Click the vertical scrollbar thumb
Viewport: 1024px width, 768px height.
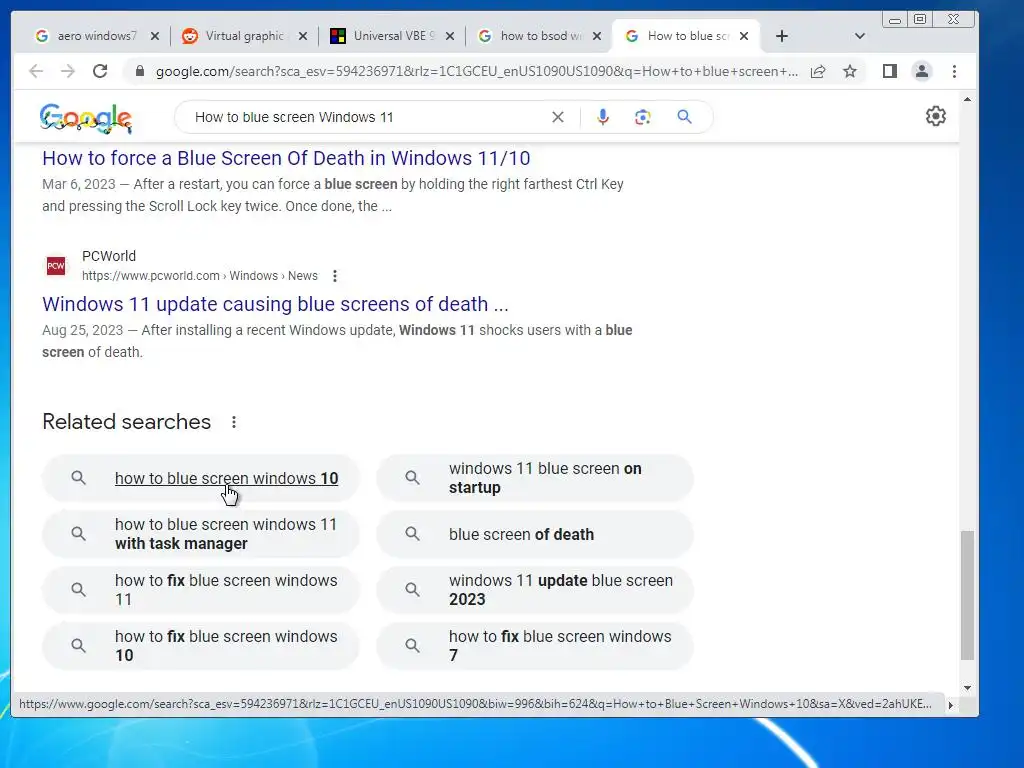click(967, 595)
